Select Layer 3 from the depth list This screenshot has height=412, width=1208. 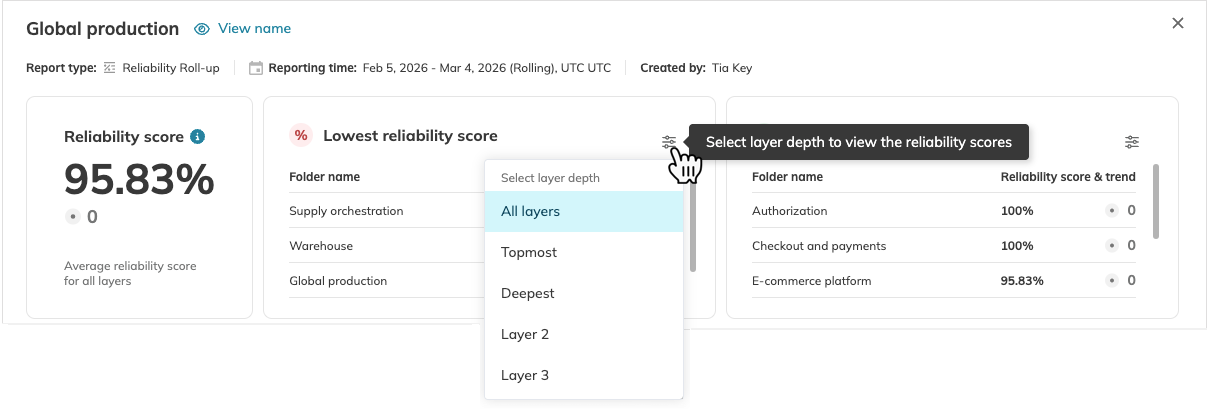(583, 375)
